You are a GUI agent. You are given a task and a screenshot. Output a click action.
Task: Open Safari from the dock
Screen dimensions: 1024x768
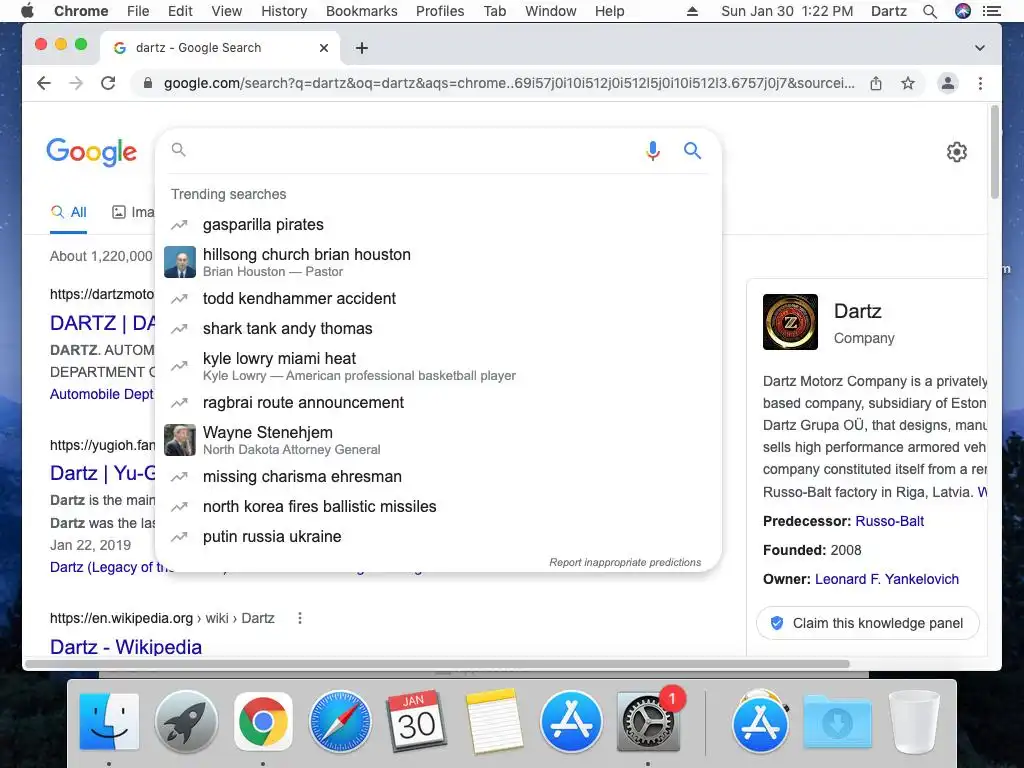340,721
